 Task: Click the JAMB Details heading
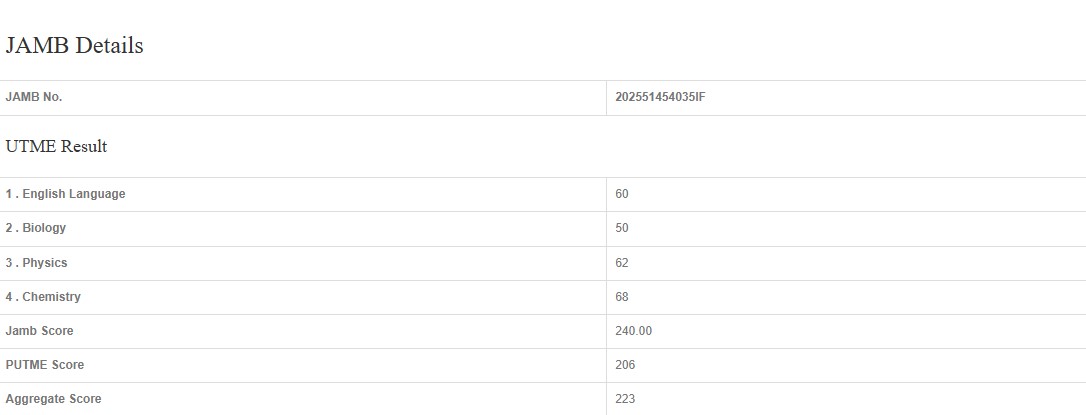click(x=75, y=46)
